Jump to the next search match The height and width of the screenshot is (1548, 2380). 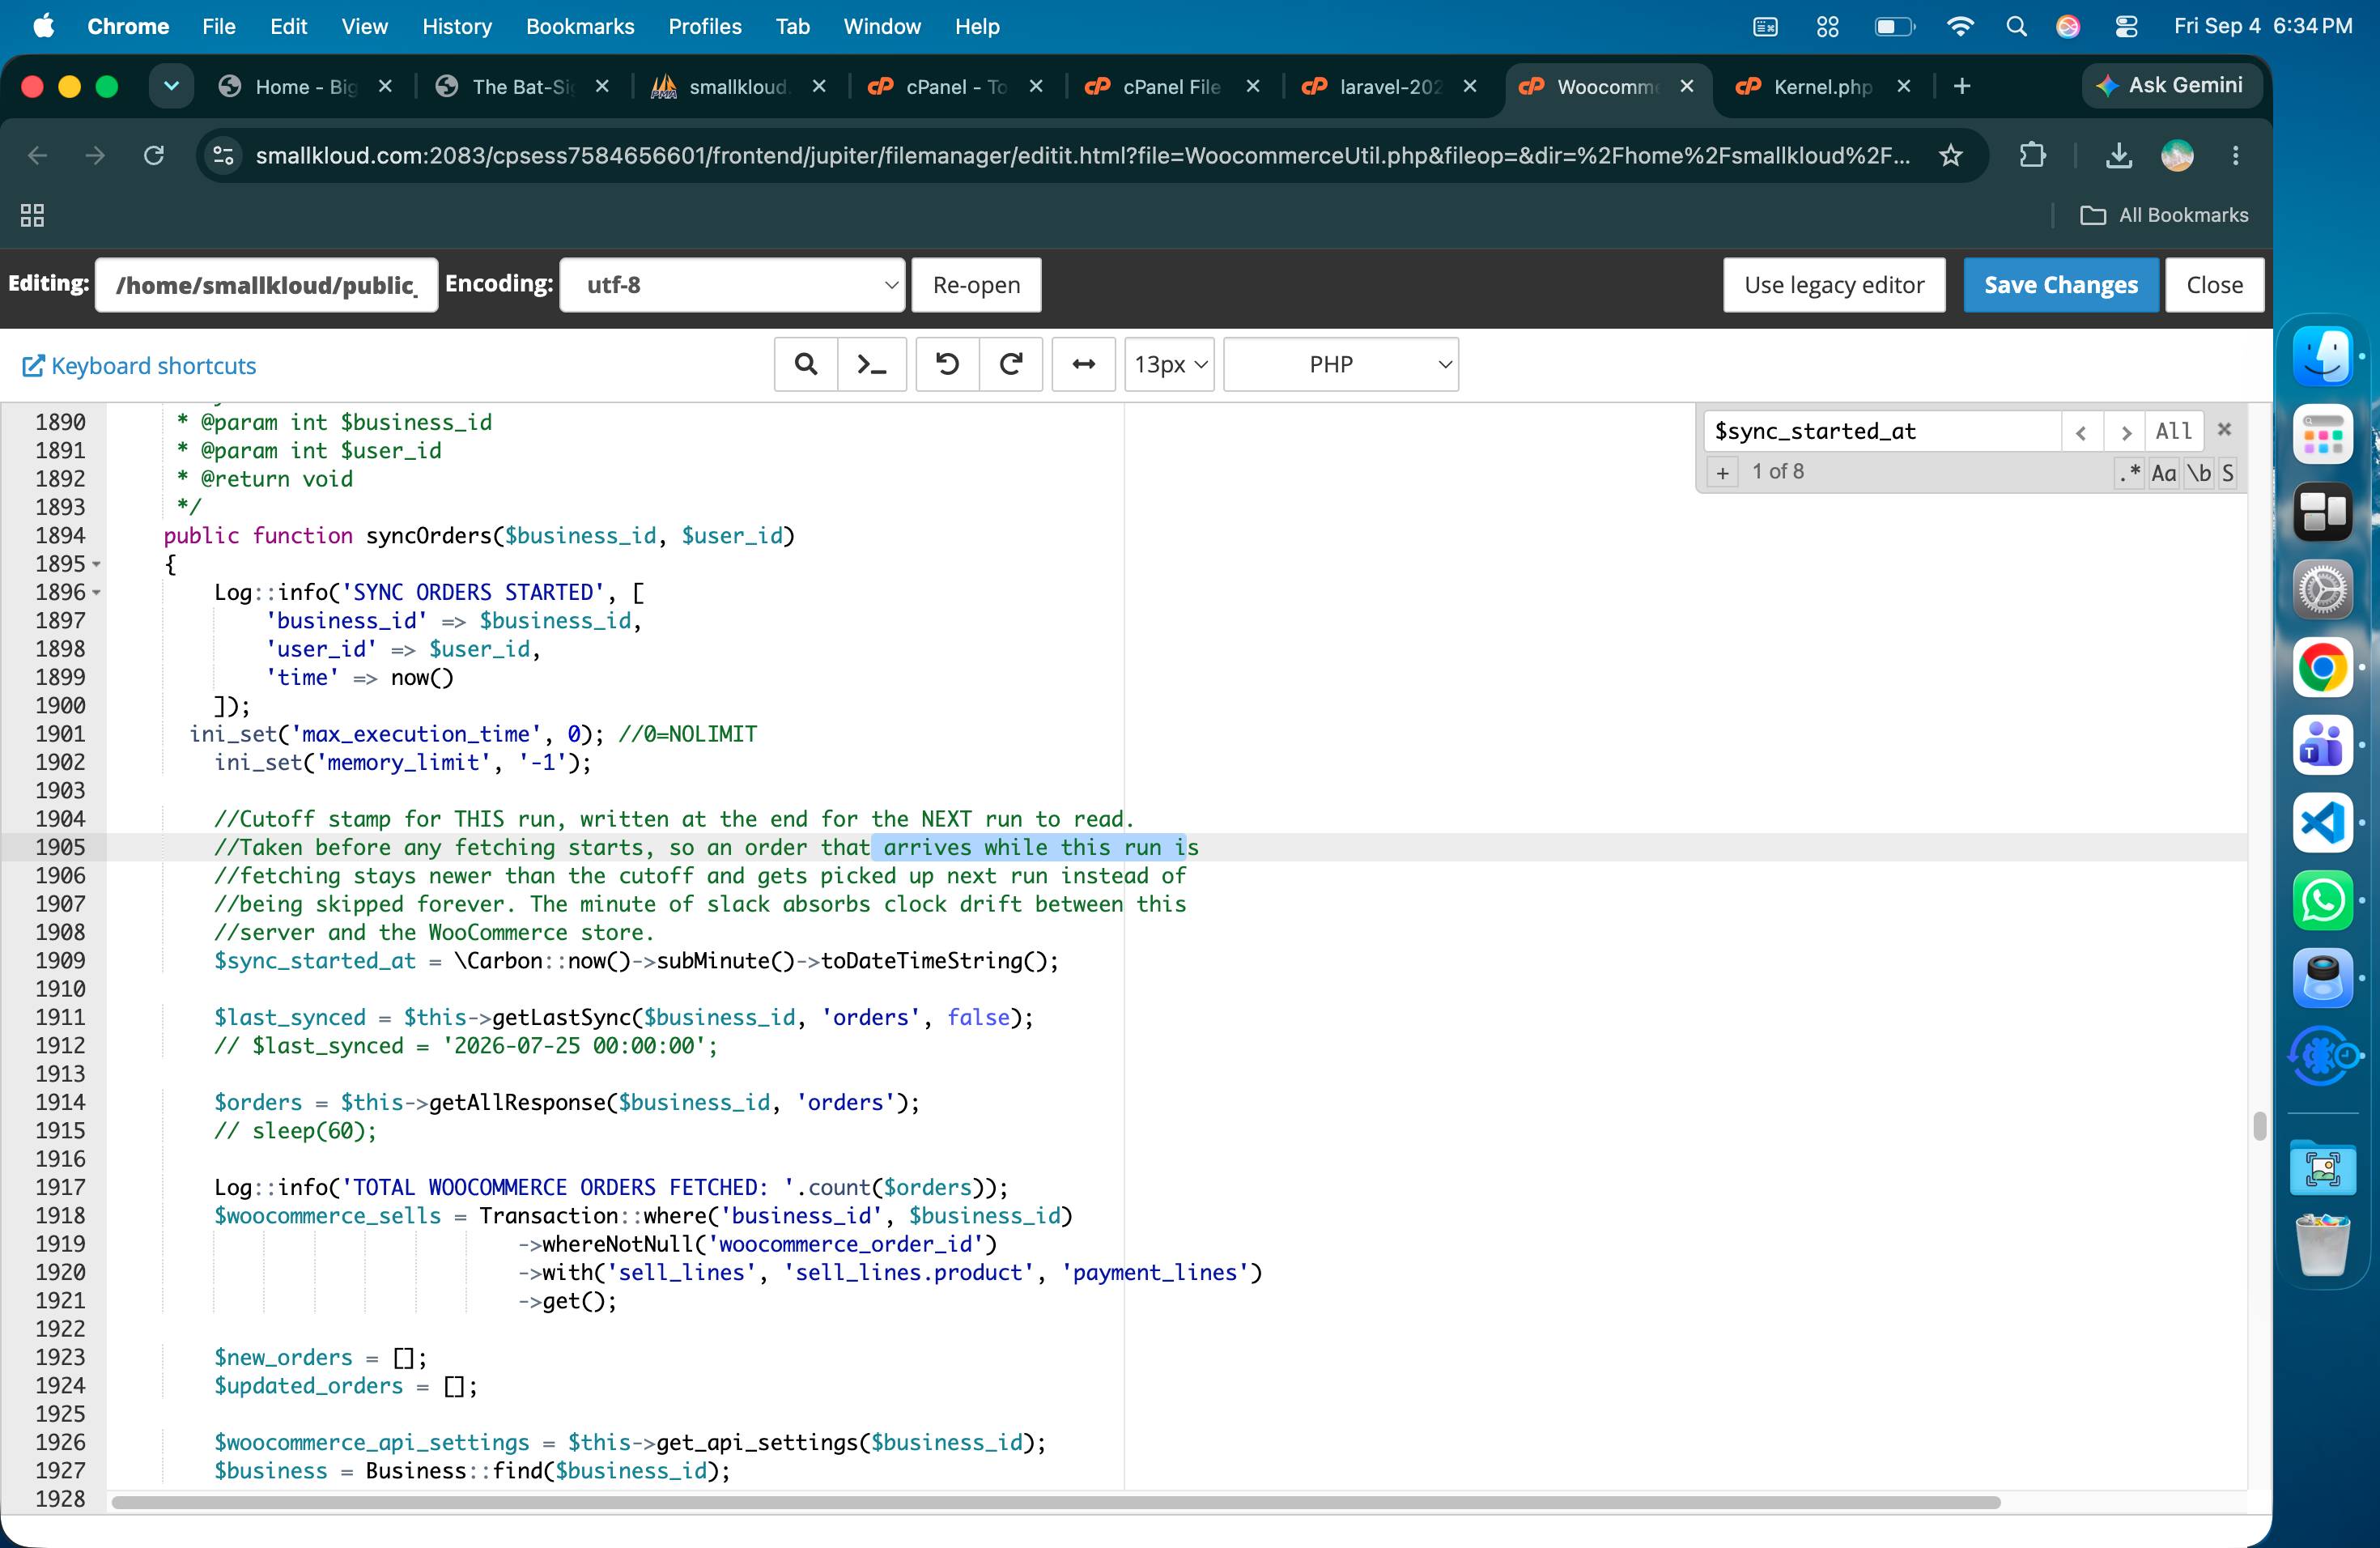coord(2125,431)
